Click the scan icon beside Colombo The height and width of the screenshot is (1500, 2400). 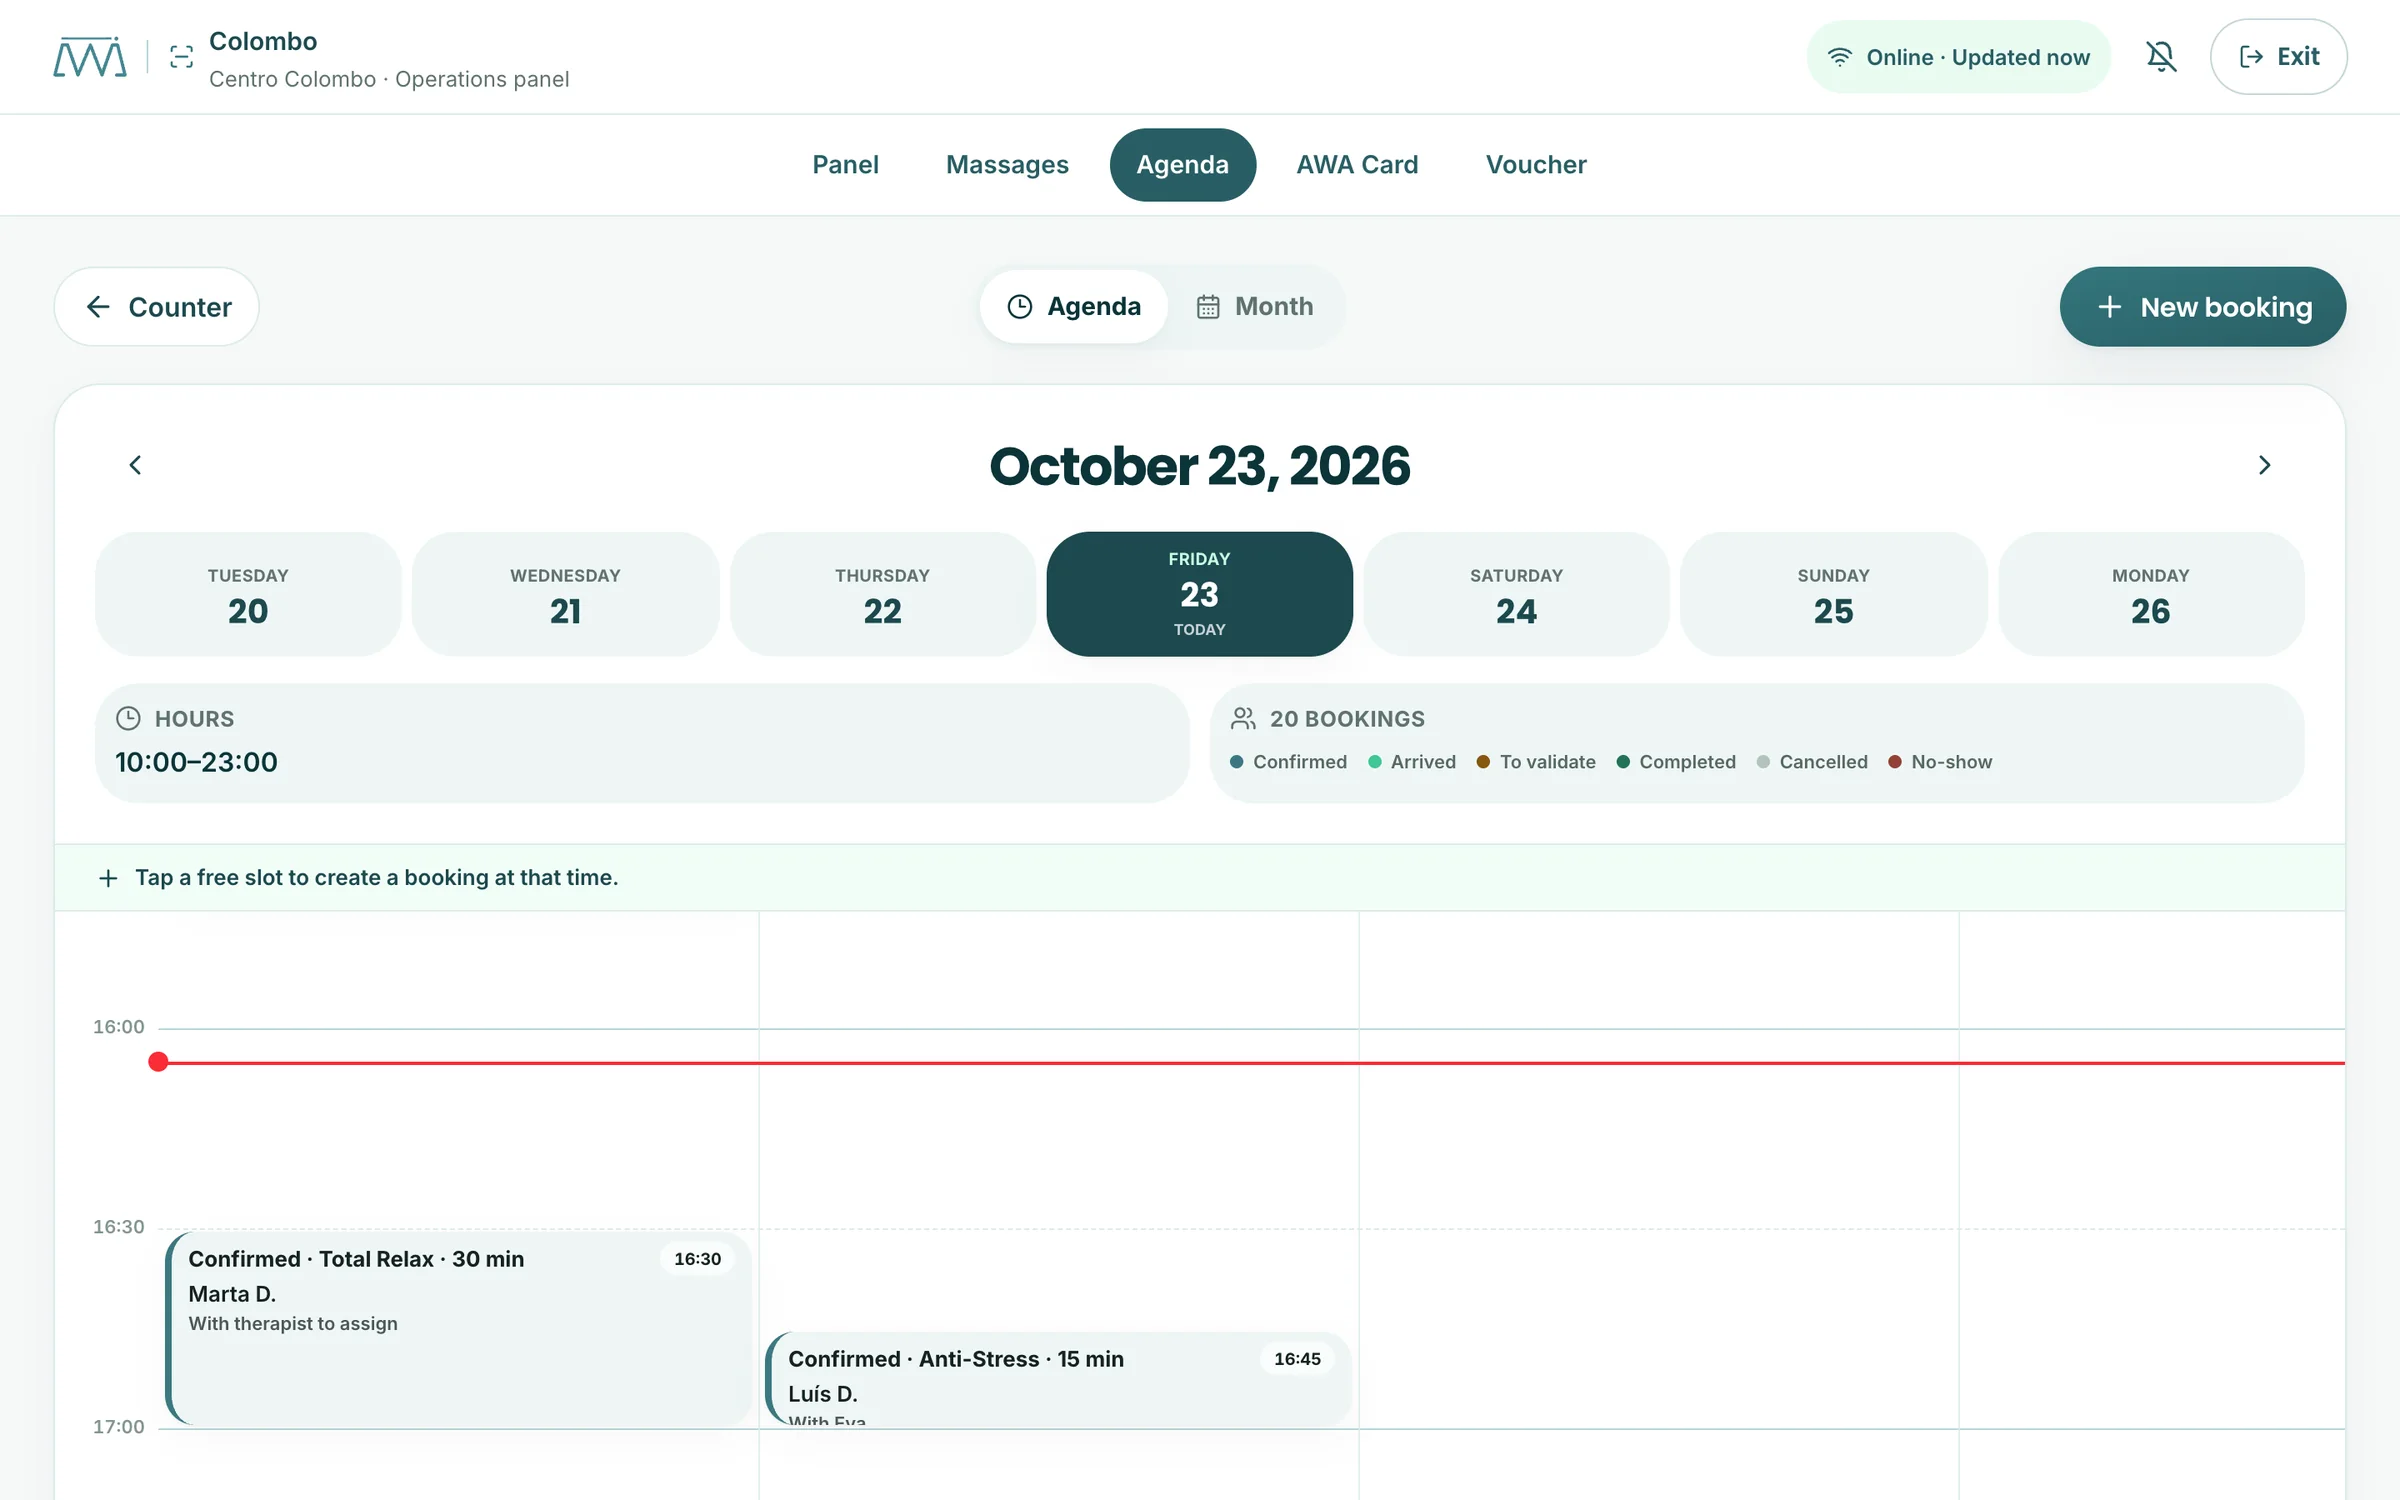click(181, 57)
